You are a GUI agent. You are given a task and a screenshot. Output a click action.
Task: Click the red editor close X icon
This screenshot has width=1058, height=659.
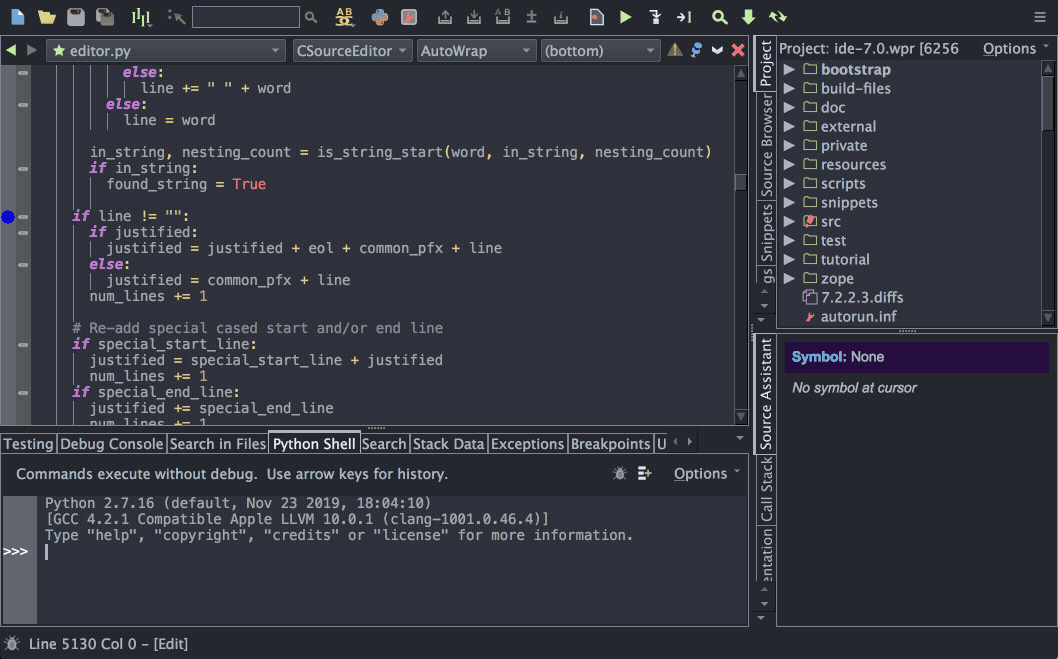click(x=738, y=50)
